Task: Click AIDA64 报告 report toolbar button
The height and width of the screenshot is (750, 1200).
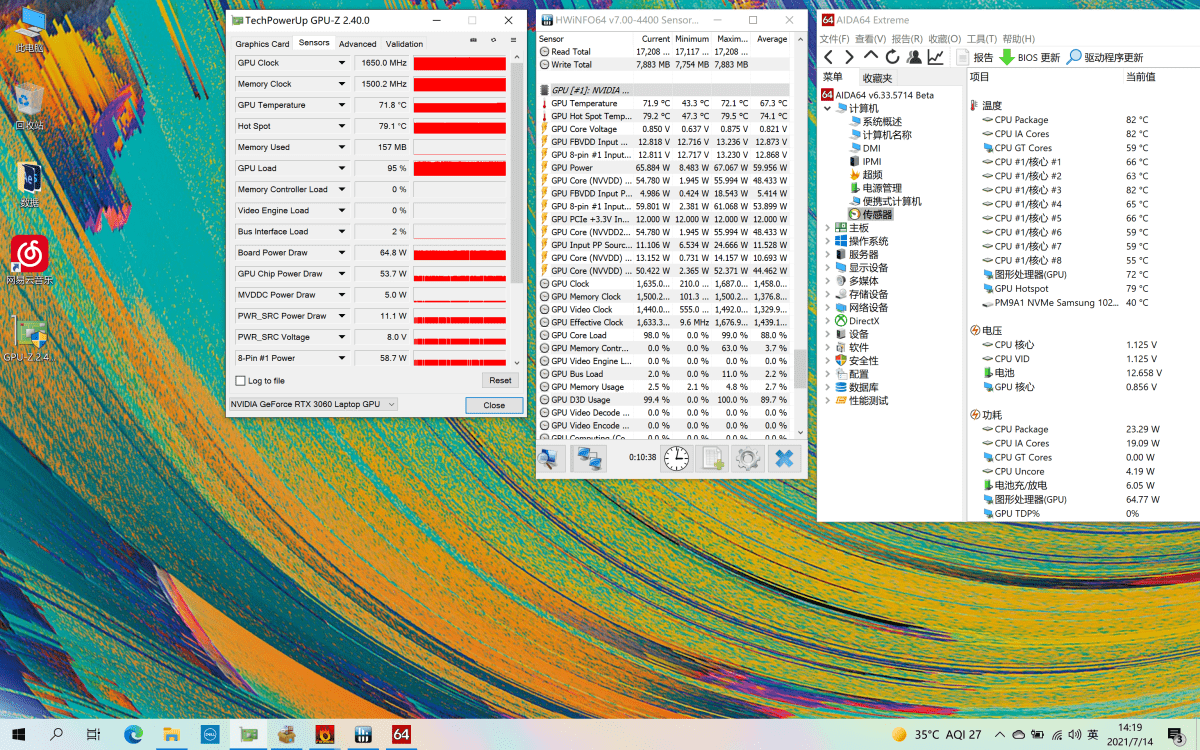Action: (x=975, y=57)
